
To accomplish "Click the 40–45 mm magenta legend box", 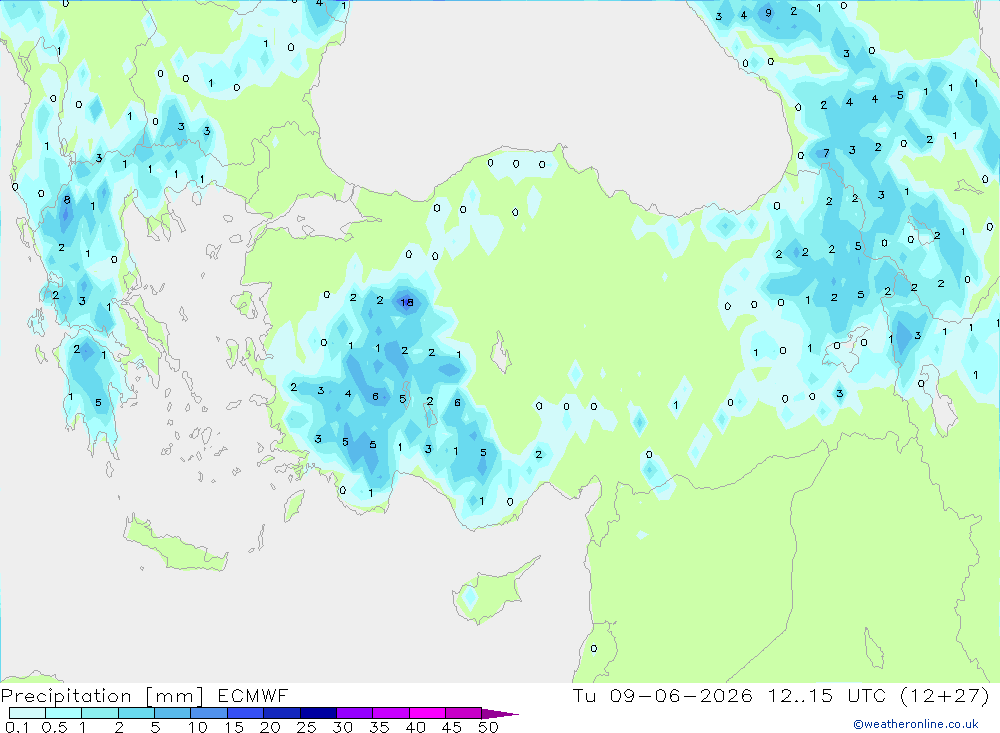I will (x=427, y=713).
